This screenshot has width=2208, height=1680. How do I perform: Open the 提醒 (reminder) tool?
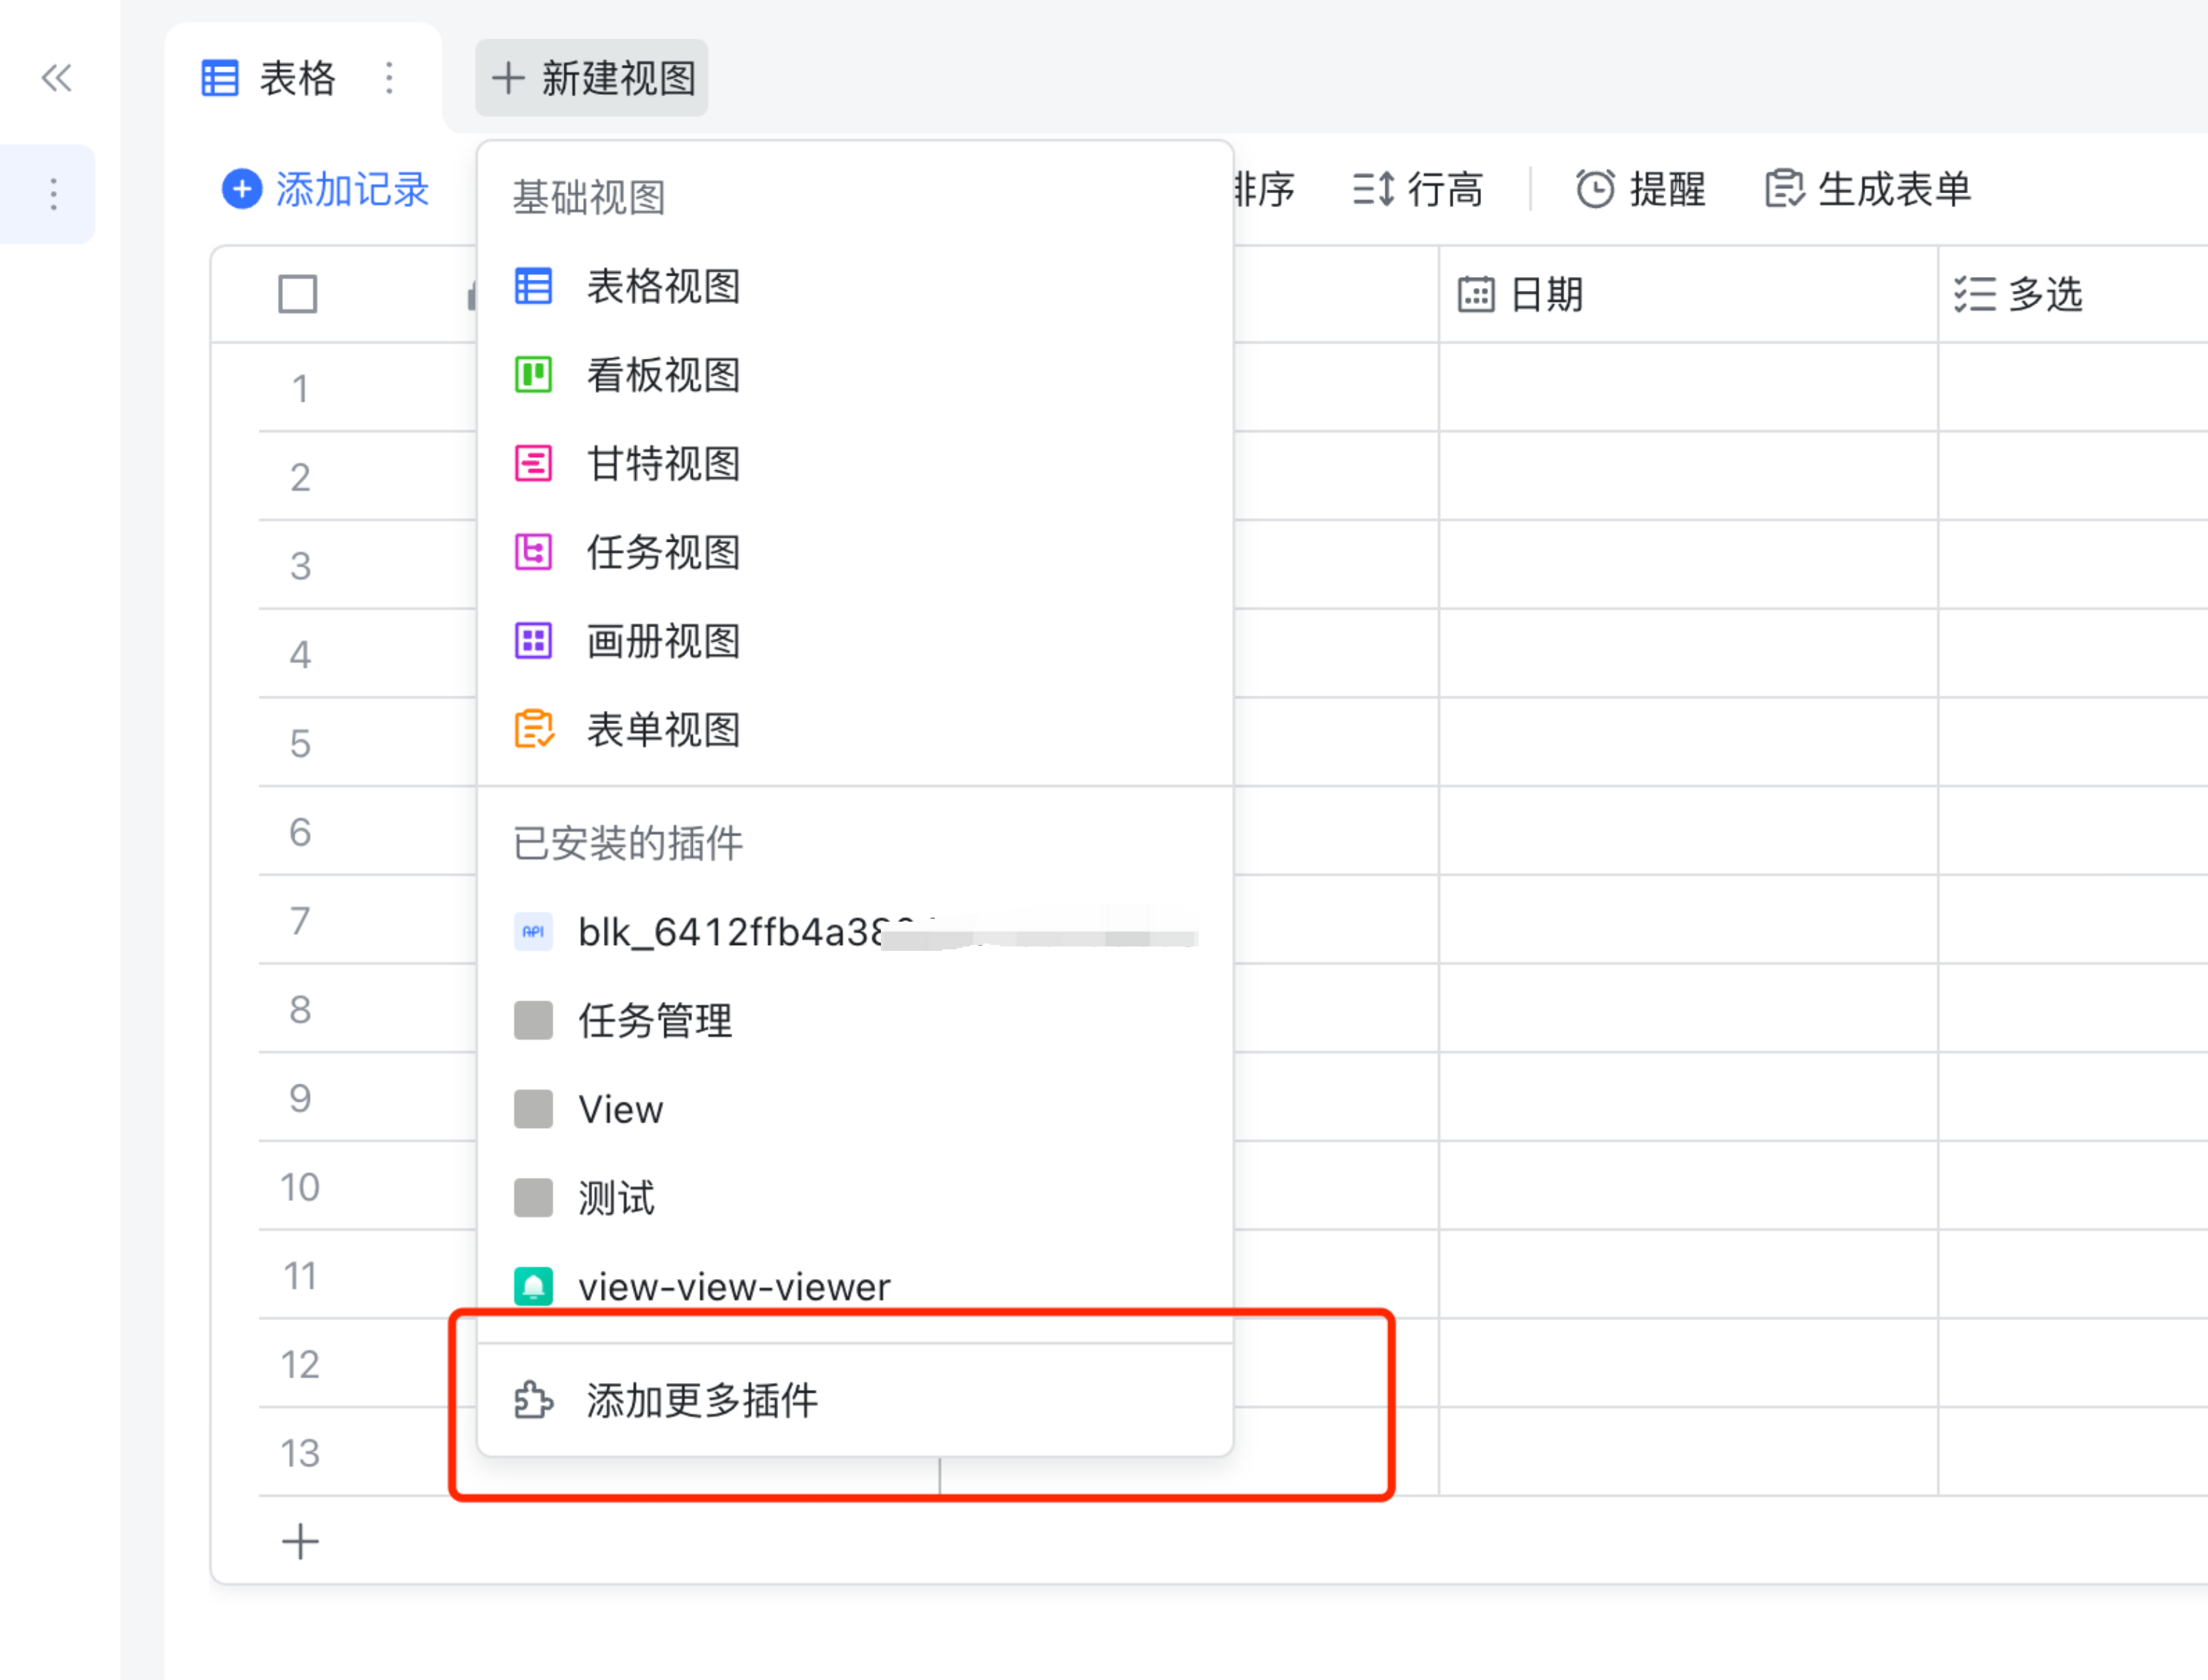pyautogui.click(x=1639, y=188)
